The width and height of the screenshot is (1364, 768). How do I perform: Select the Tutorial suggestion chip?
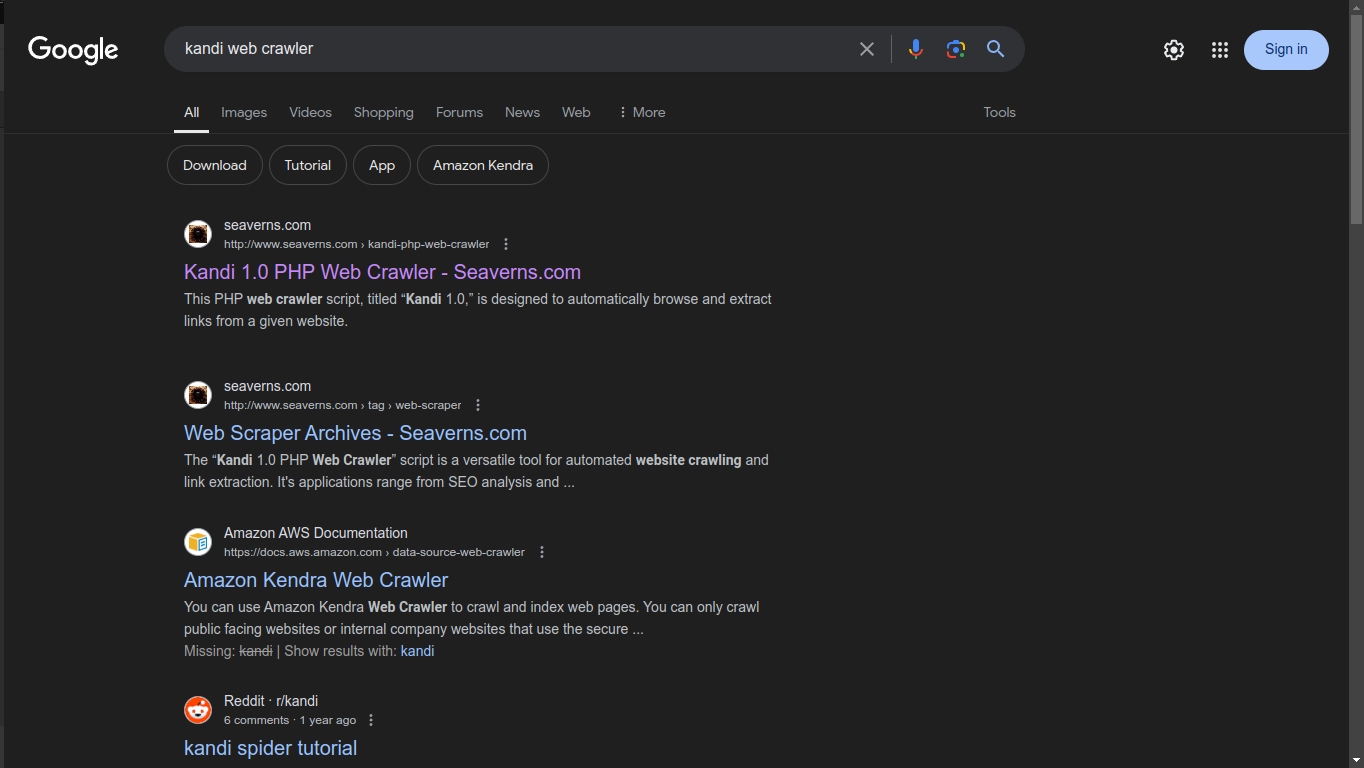(x=308, y=165)
